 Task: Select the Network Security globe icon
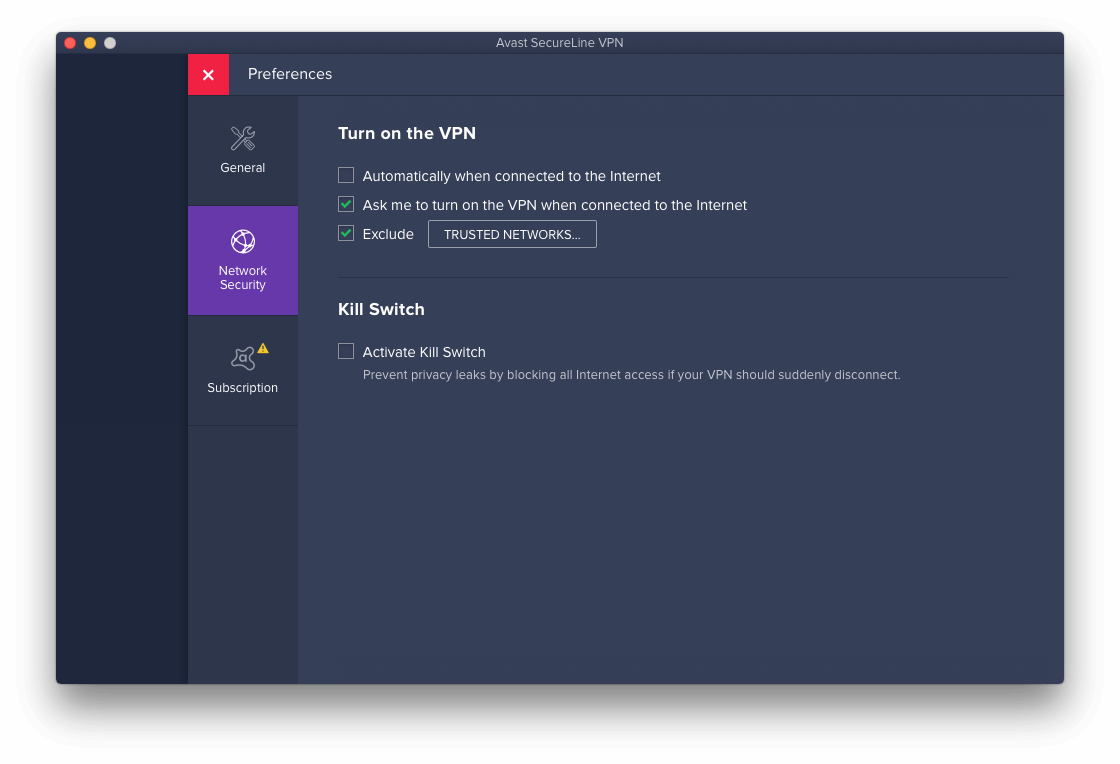(x=243, y=241)
